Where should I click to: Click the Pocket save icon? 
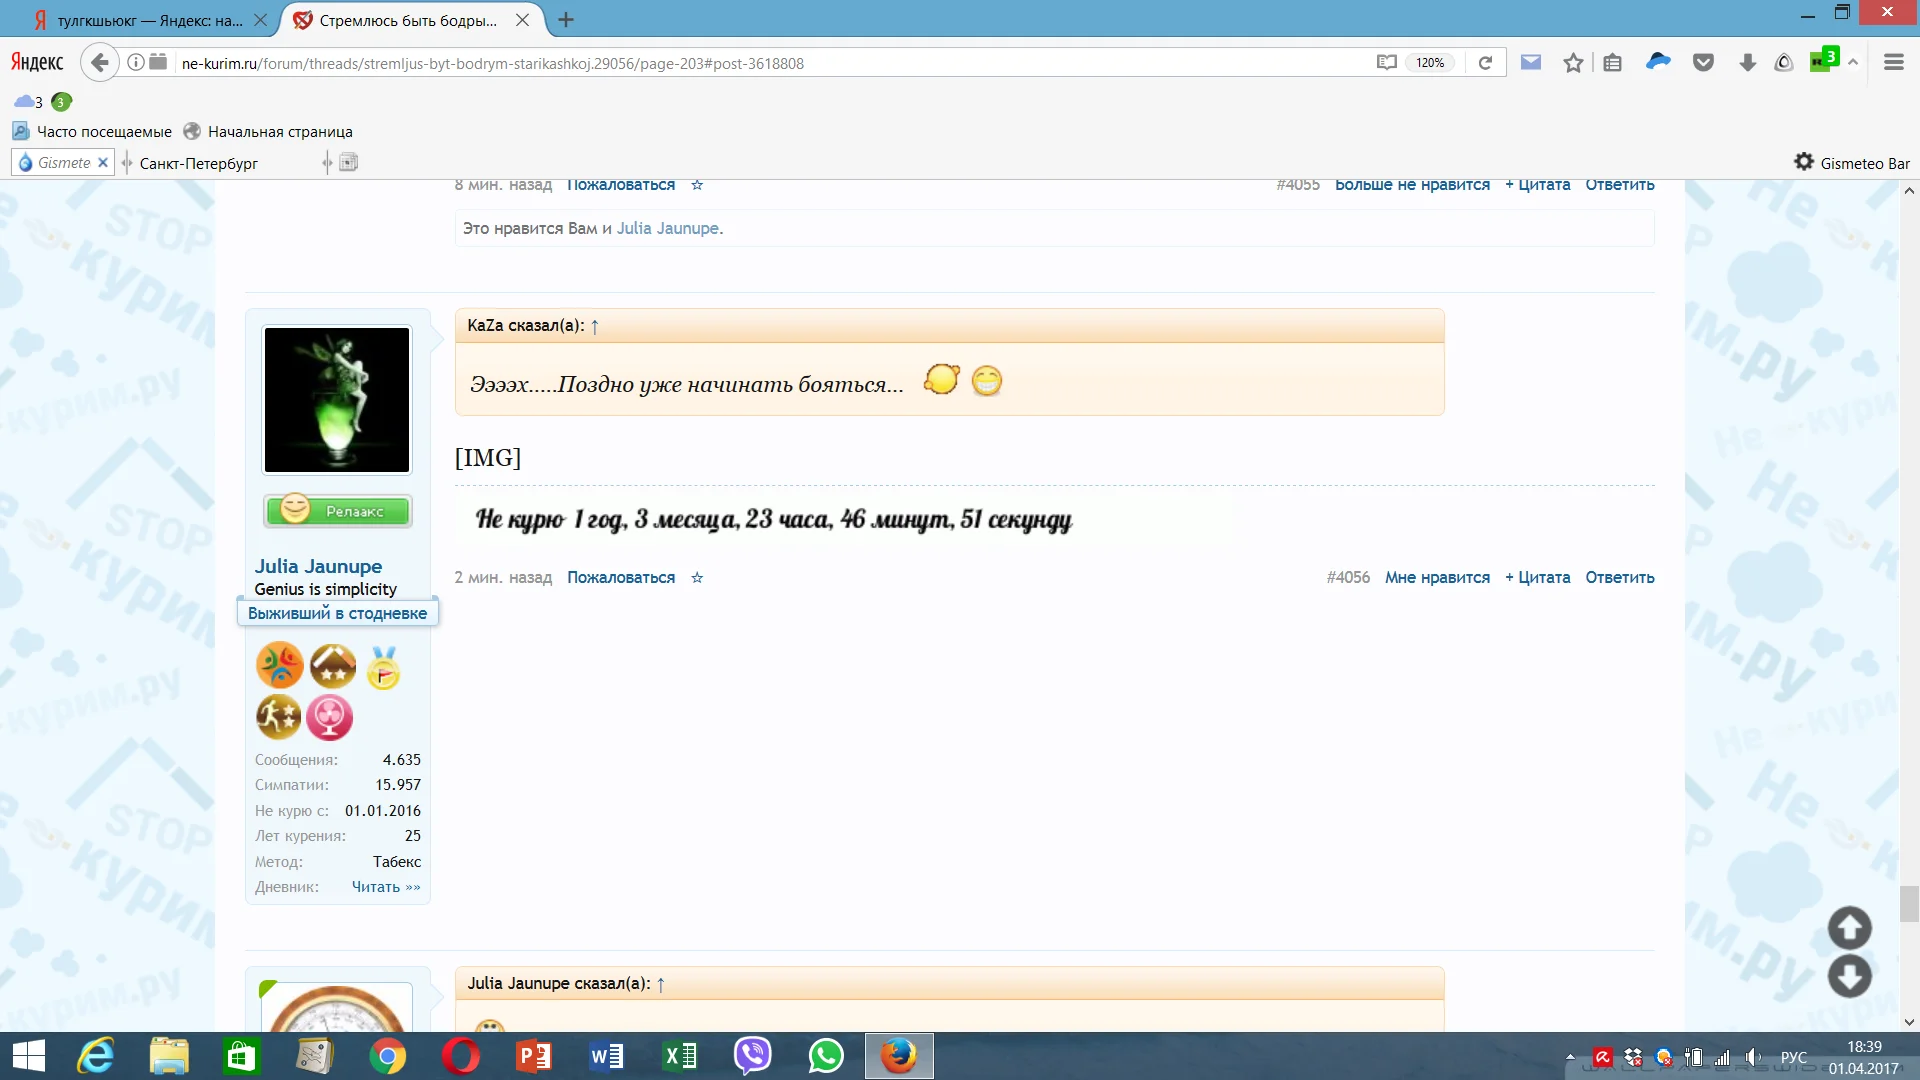point(1703,63)
